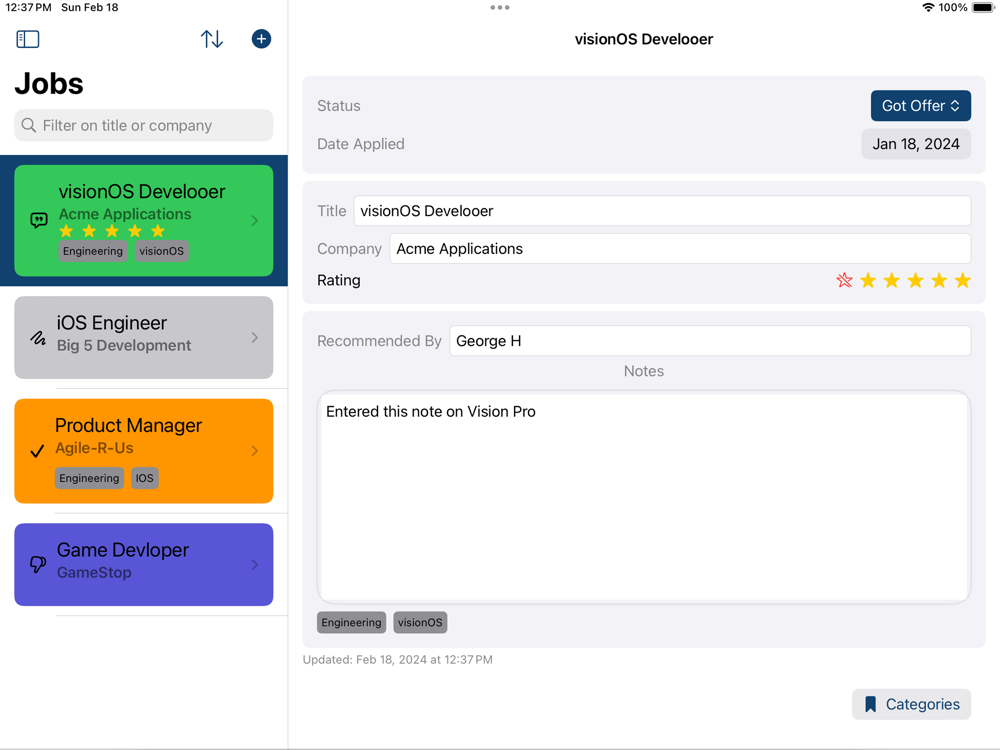The height and width of the screenshot is (750, 1000).
Task: Click visionOS tag on visionOS Develooer card
Action: (161, 251)
